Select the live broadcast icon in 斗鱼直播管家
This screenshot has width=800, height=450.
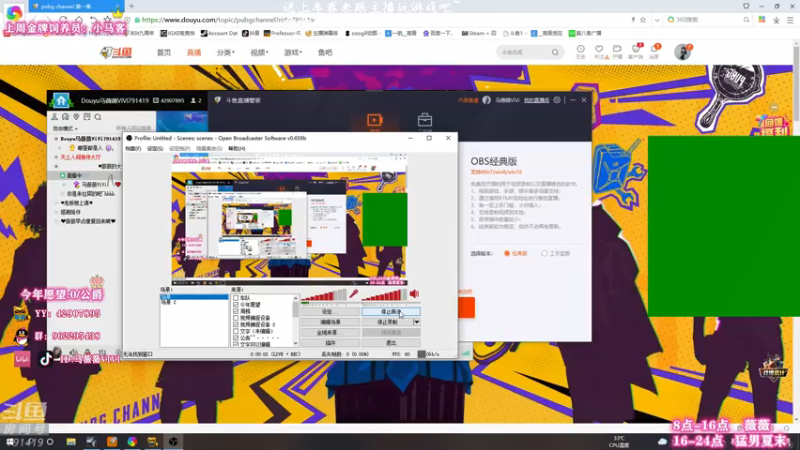(374, 120)
